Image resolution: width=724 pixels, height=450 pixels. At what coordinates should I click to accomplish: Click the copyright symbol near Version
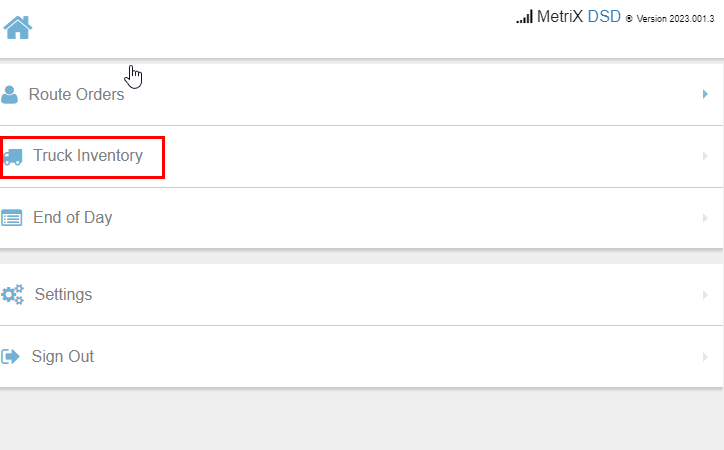pos(629,18)
